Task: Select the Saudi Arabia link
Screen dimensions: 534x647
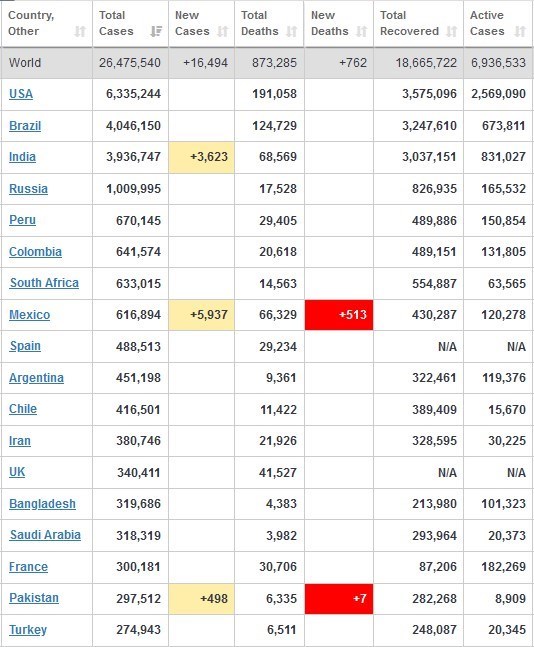Action: pos(45,535)
